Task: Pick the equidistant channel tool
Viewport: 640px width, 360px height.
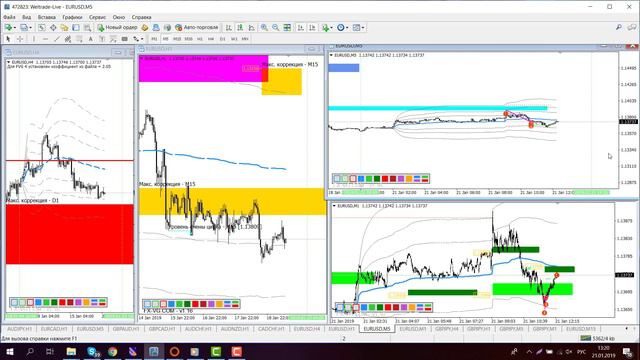Action: (x=68, y=39)
